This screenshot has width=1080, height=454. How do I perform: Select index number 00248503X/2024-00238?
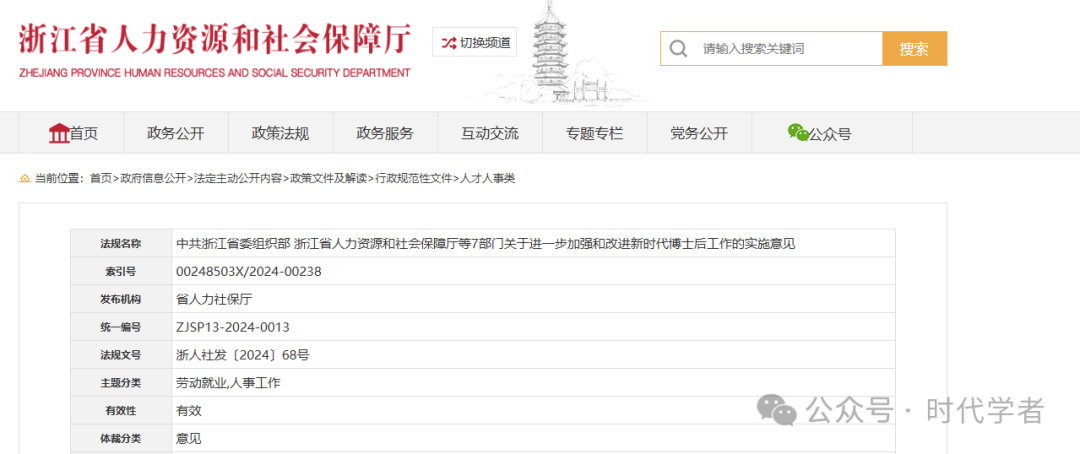(249, 271)
